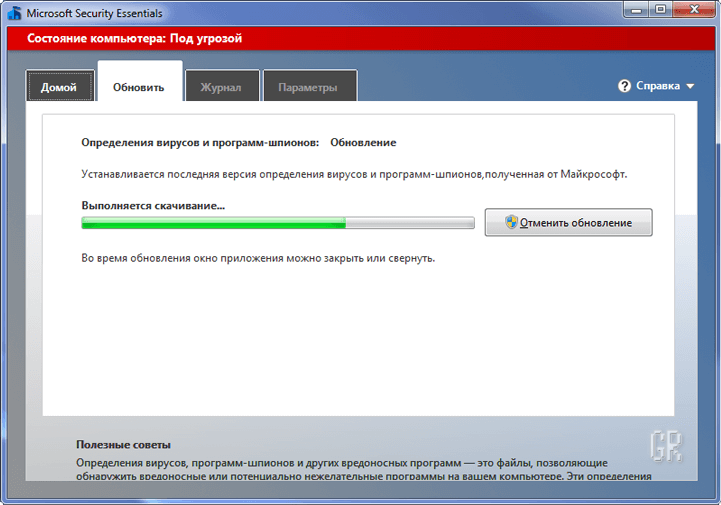Click the Устанавливается последняя версия description text
This screenshot has height=505, width=721.
pos(354,174)
